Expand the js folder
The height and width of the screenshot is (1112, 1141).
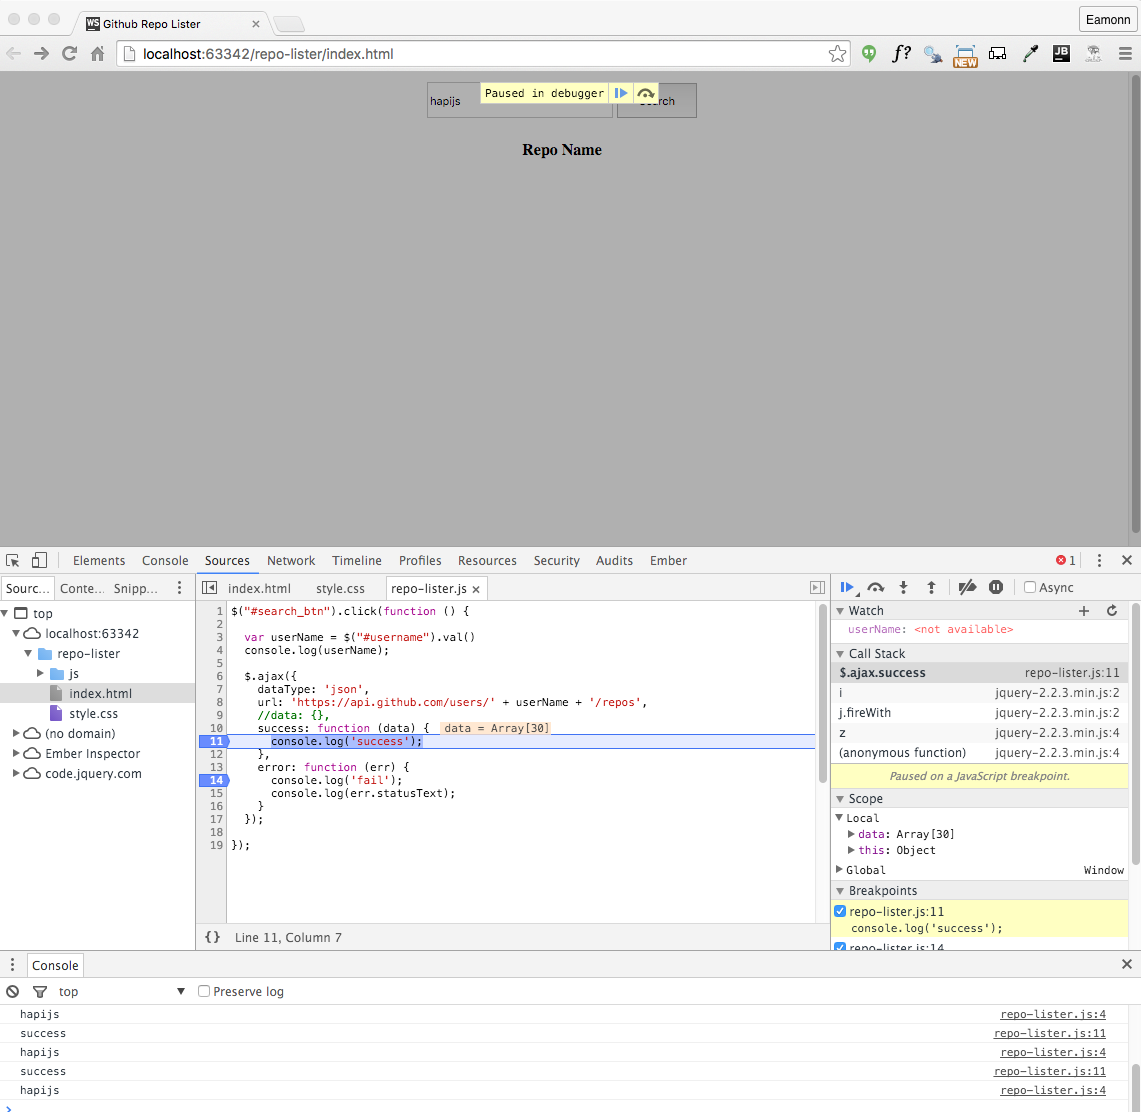tap(41, 674)
